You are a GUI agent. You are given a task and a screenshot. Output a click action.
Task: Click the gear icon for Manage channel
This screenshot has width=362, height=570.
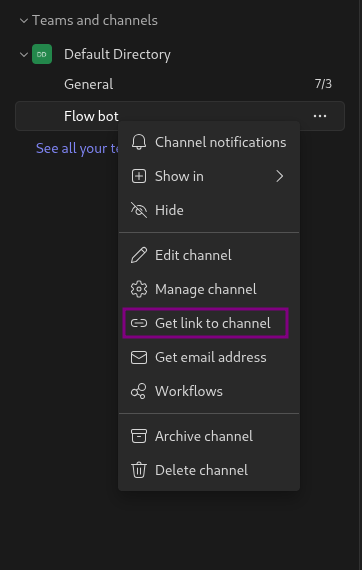(x=139, y=289)
